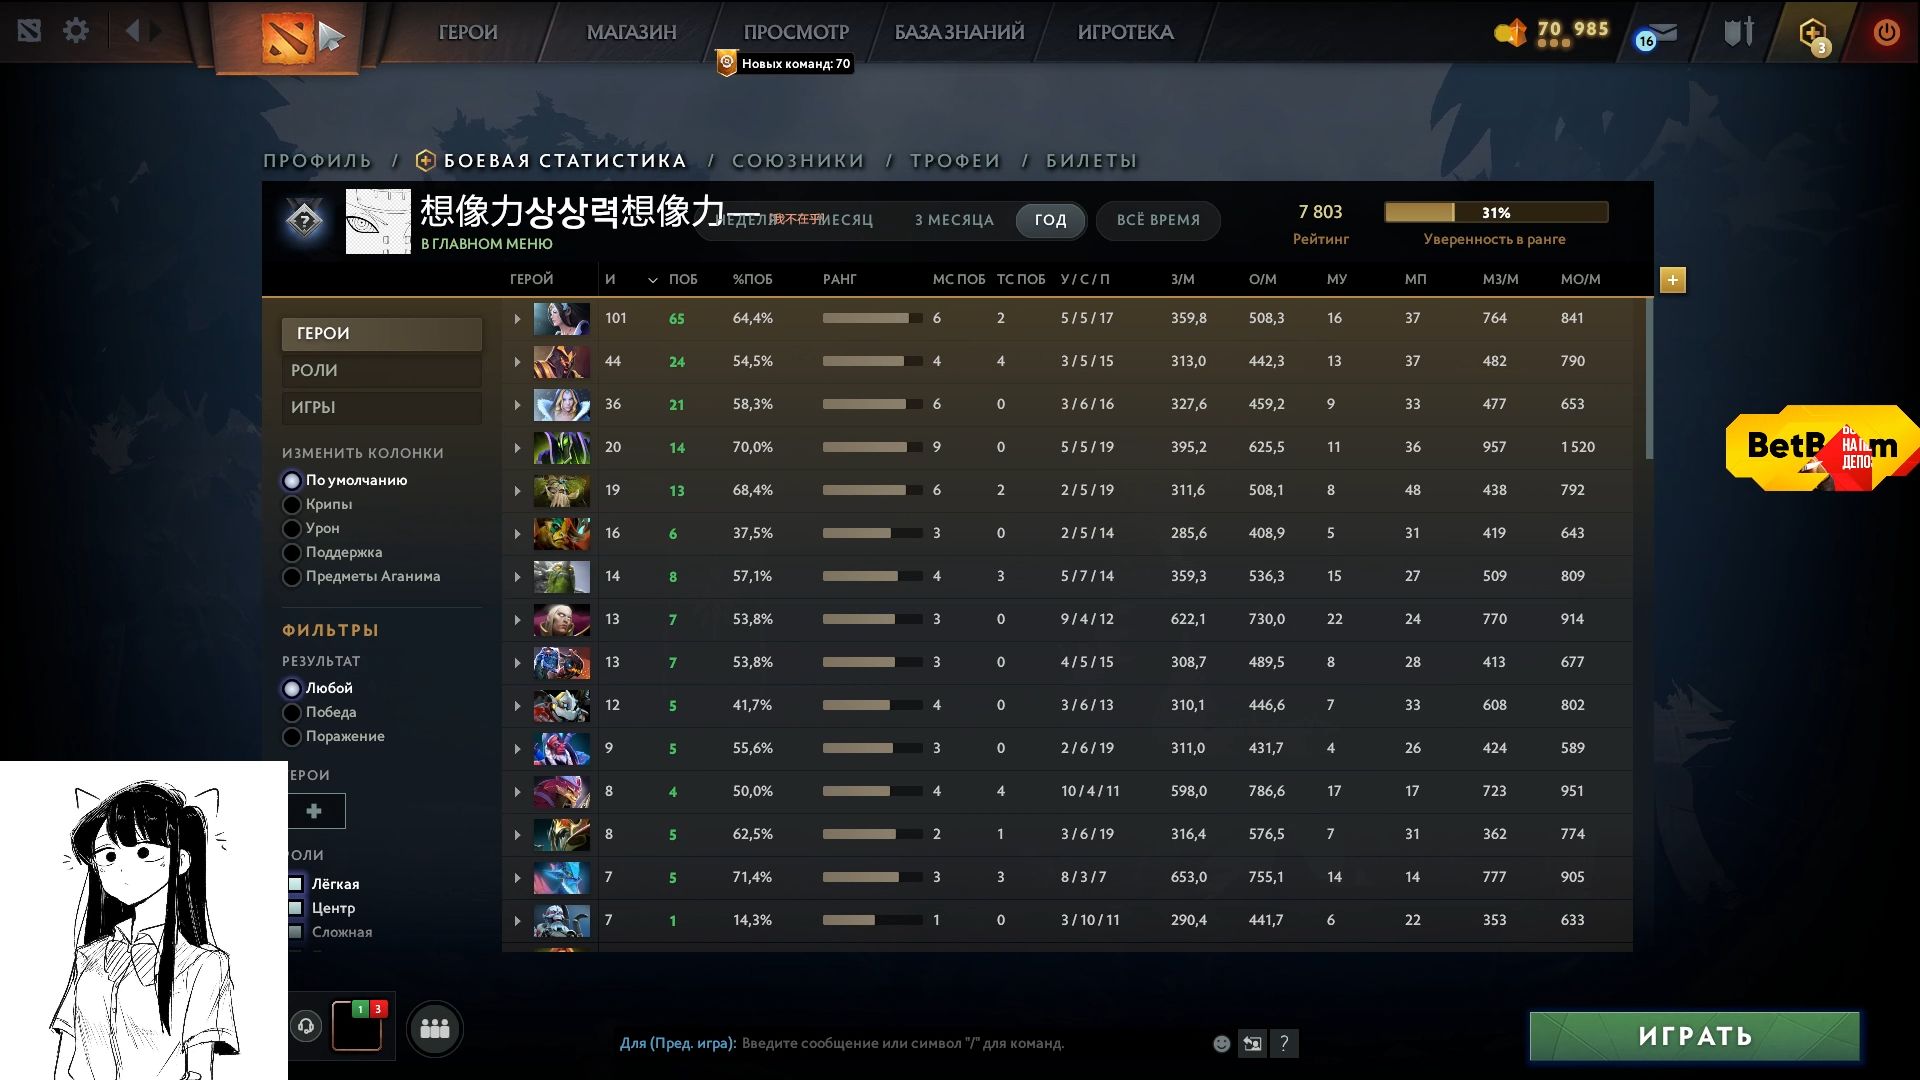The width and height of the screenshot is (1920, 1080).
Task: Click the voice chat headset icon
Action: (307, 1026)
